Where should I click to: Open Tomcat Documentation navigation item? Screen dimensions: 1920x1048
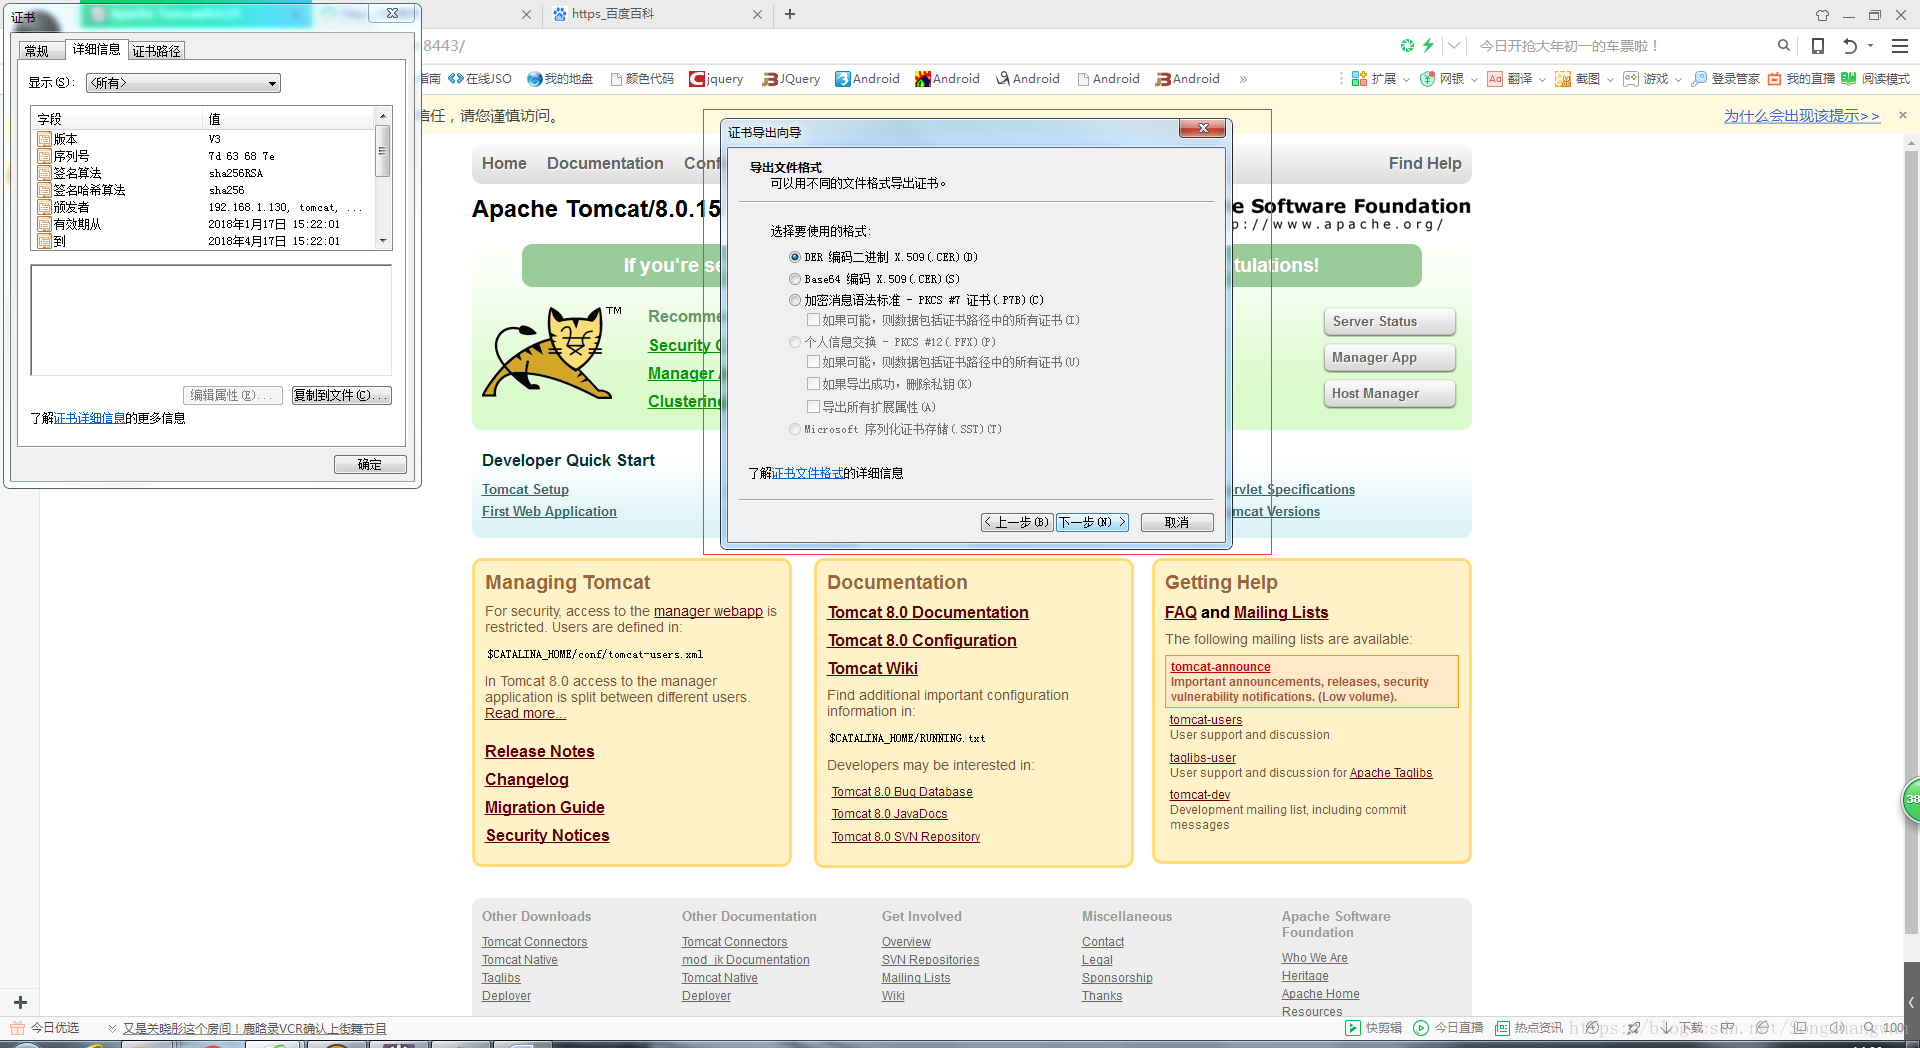pos(605,163)
